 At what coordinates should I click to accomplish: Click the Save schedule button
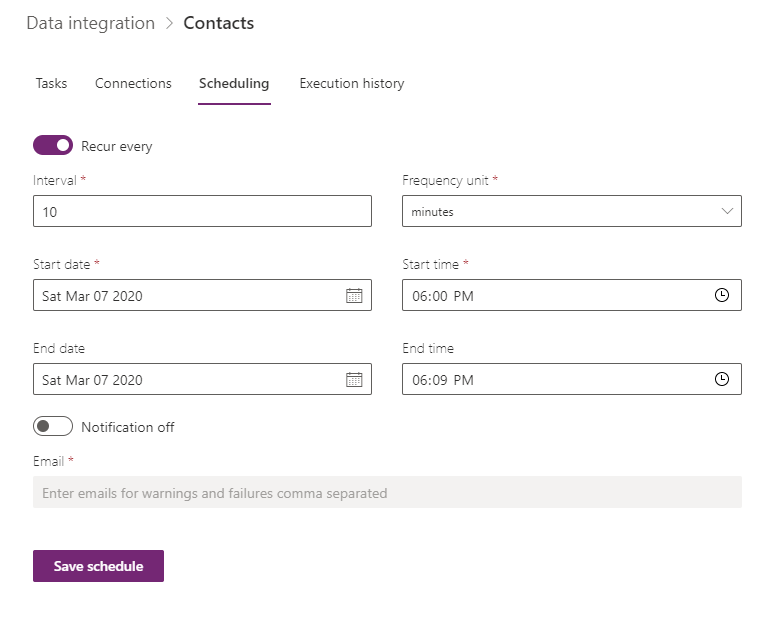(x=98, y=566)
